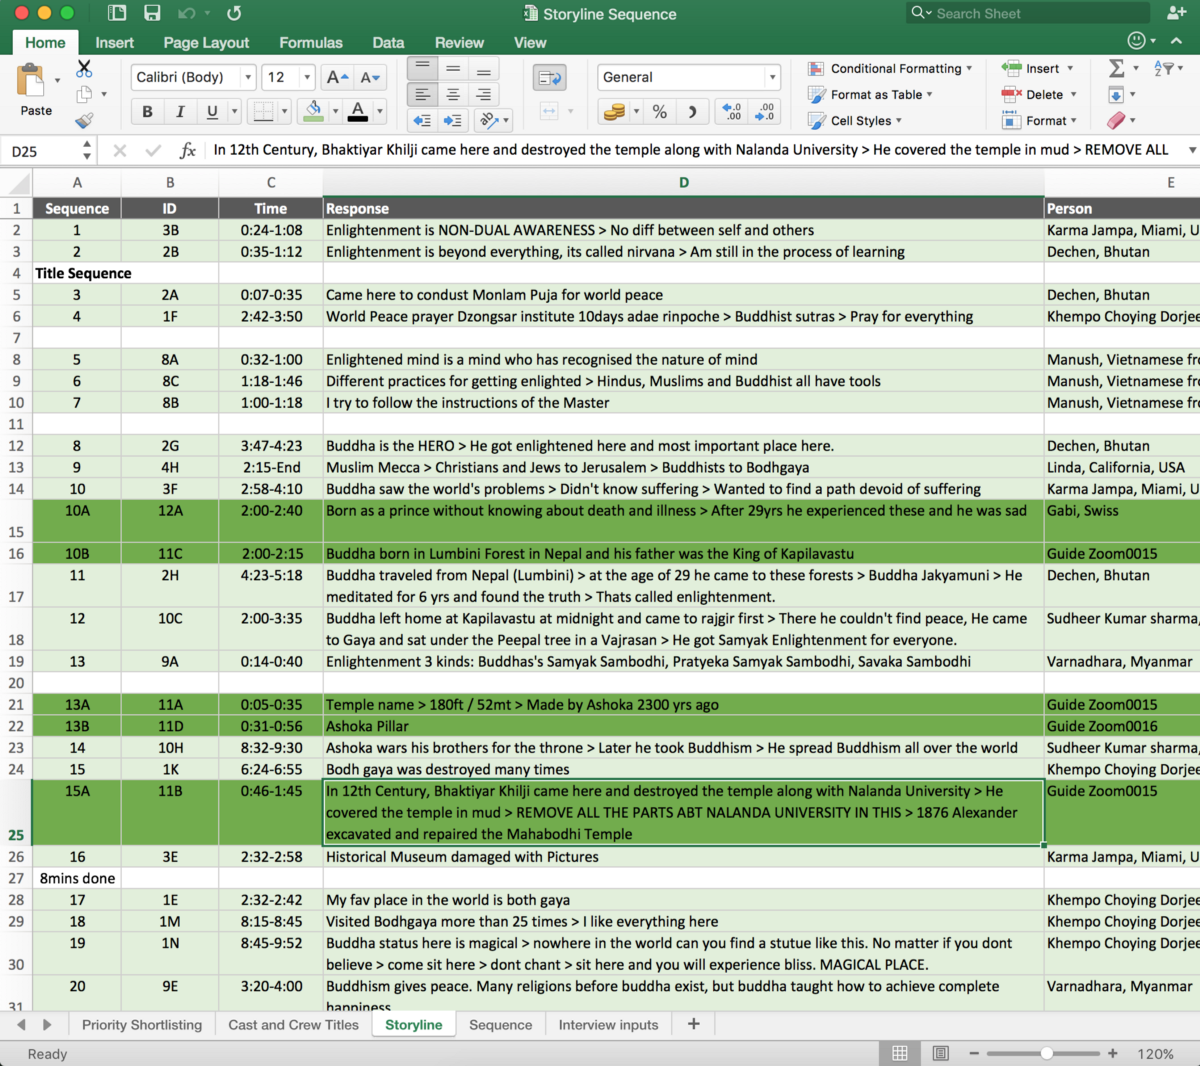Click the Percent Style icon
This screenshot has width=1200, height=1066.
pyautogui.click(x=660, y=111)
